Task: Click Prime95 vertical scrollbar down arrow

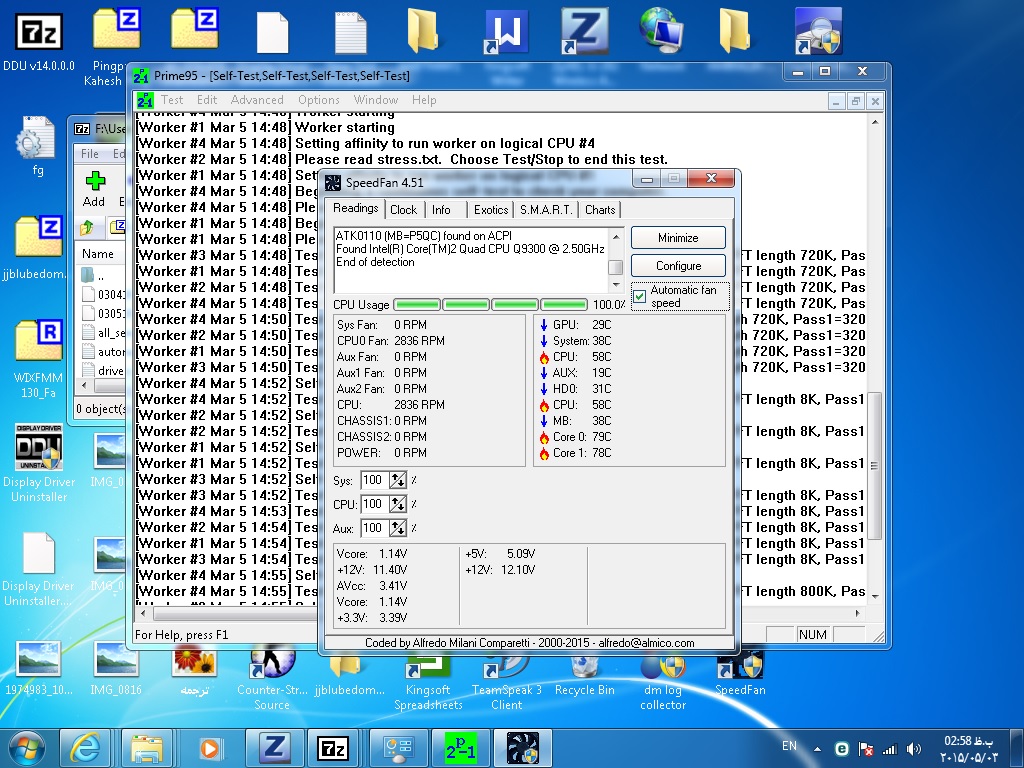Action: click(x=875, y=596)
